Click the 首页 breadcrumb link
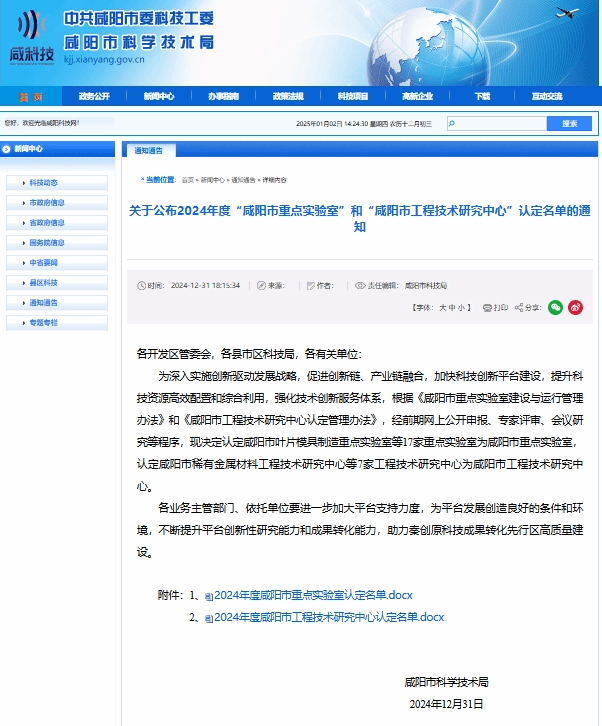 (187, 180)
